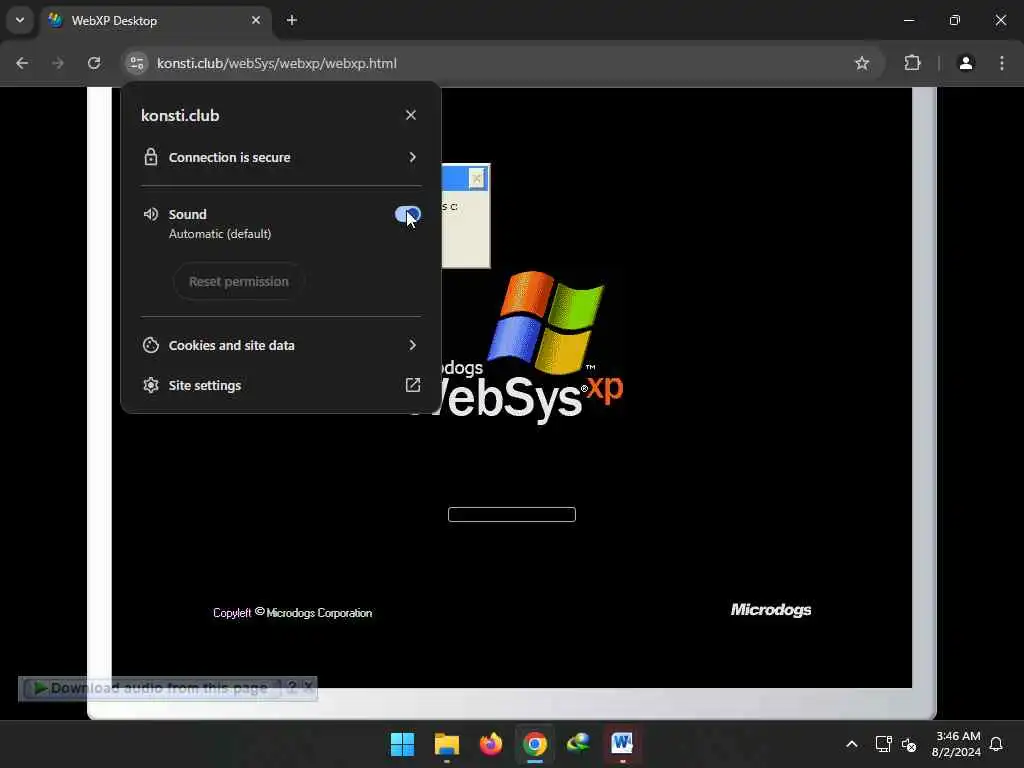Viewport: 1024px width, 768px height.
Task: Show hidden system tray icons
Action: [x=852, y=744]
